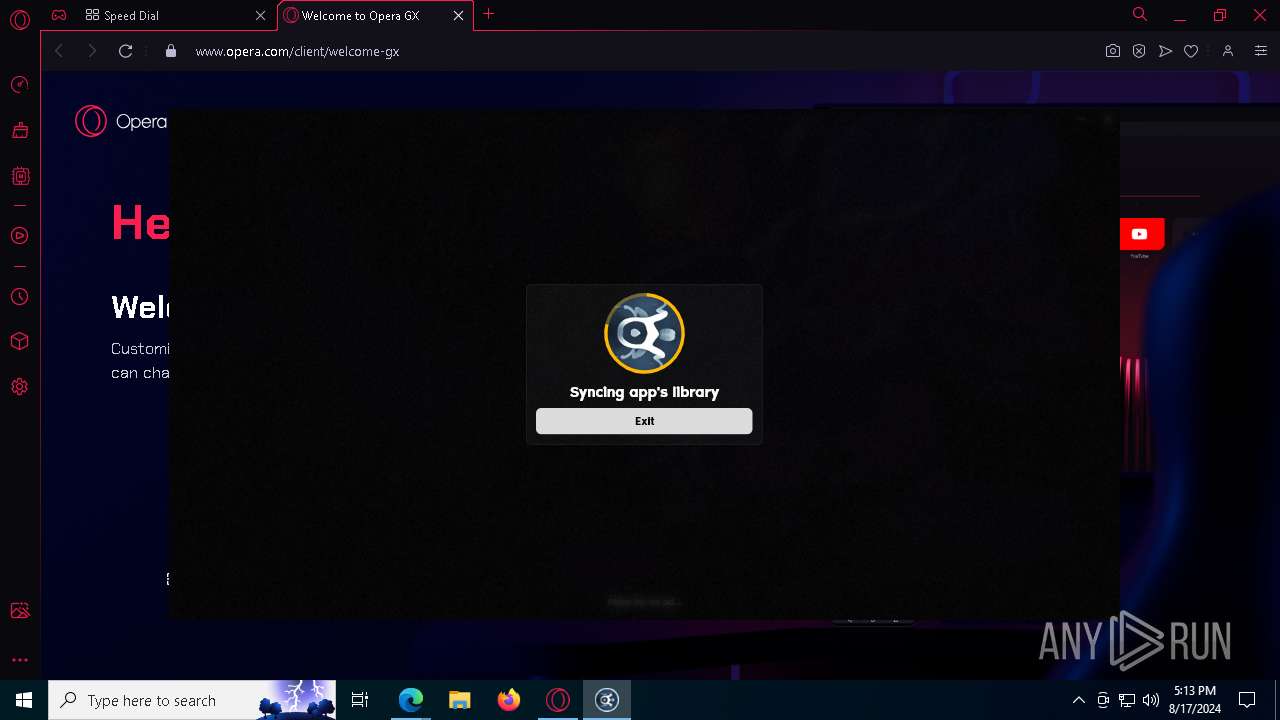Open Extensions cube in sidebar
This screenshot has height=720, width=1280.
[19, 341]
